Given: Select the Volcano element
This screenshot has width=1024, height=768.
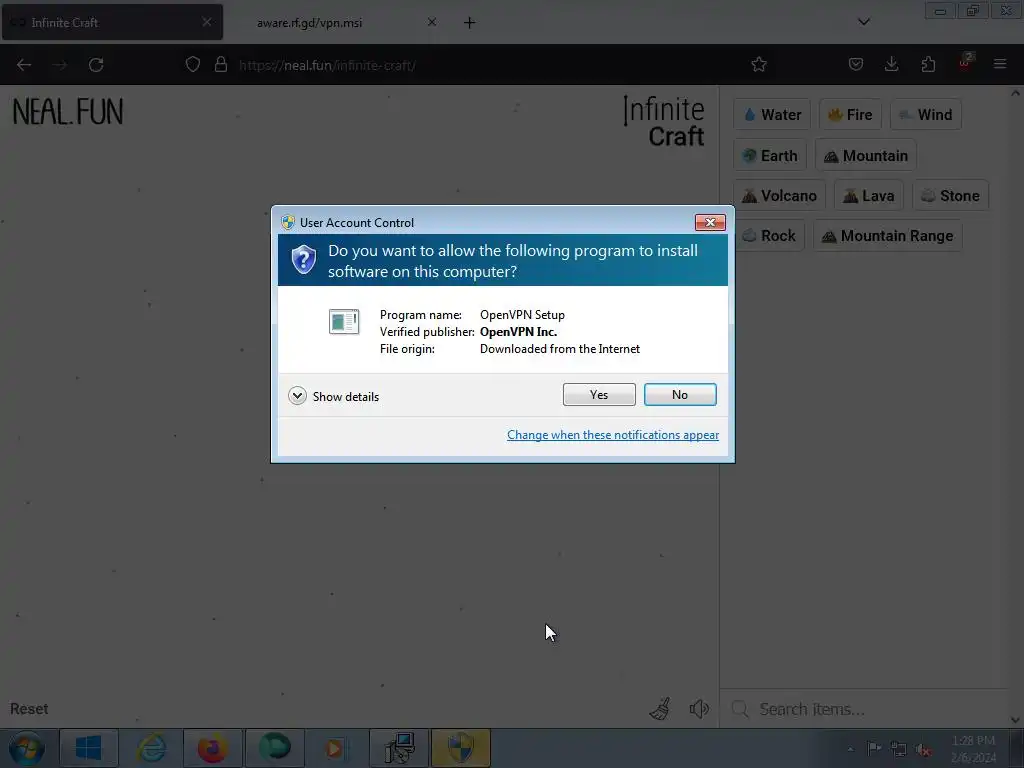Looking at the screenshot, I should pyautogui.click(x=780, y=196).
